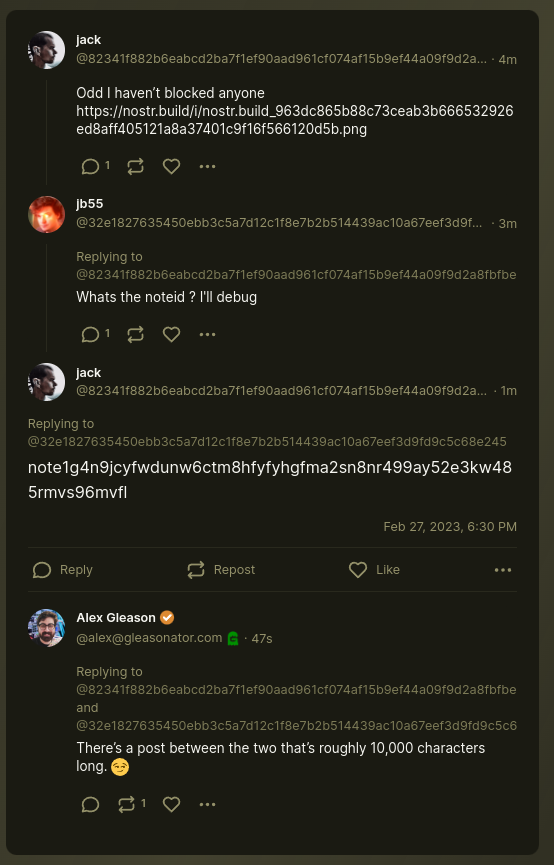The height and width of the screenshot is (865, 554).
Task: Click Like button under the focused post
Action: [374, 570]
